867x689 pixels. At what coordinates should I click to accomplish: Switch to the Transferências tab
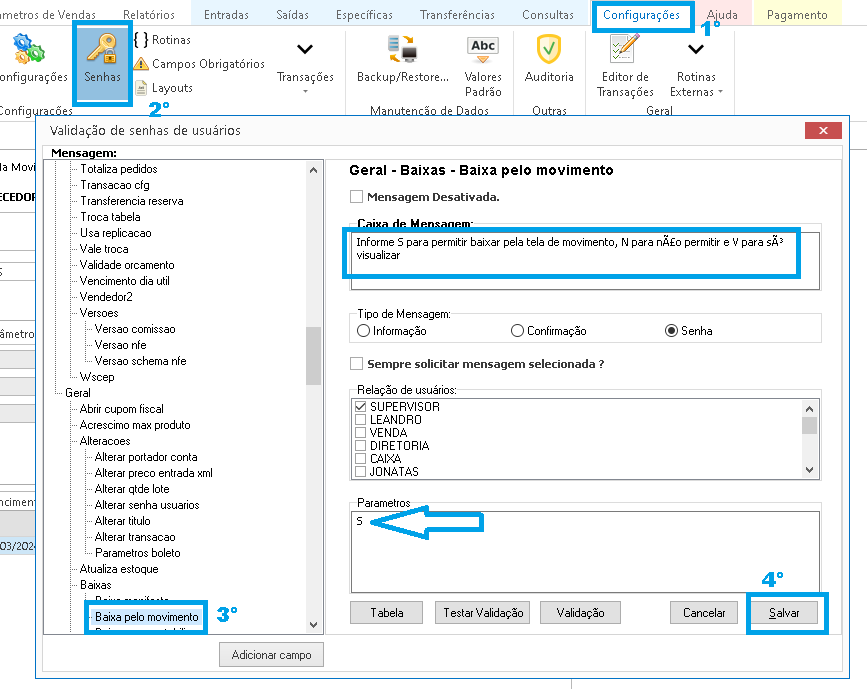[x=457, y=15]
